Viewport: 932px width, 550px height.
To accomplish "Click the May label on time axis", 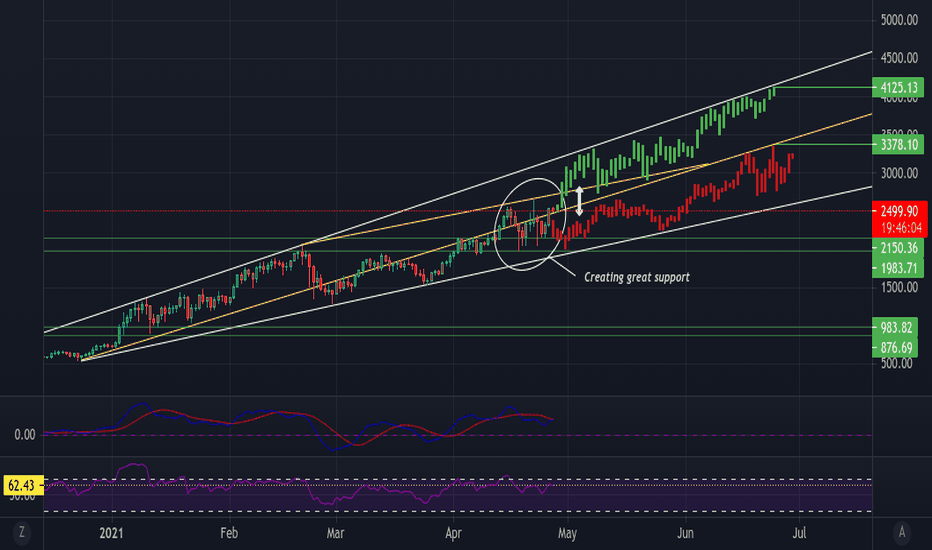I will pyautogui.click(x=567, y=533).
